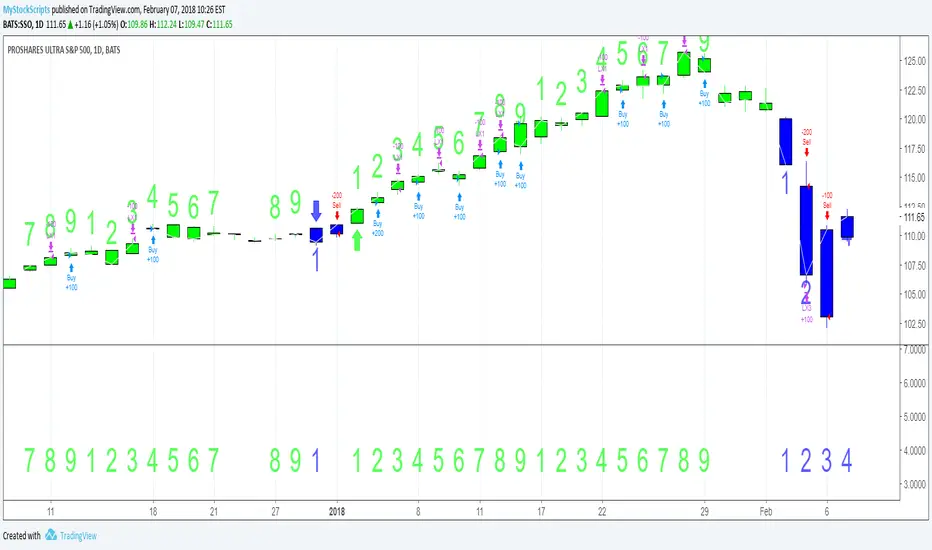
Task: Click the 5.0000 indicator axis label
Action: [x=914, y=417]
